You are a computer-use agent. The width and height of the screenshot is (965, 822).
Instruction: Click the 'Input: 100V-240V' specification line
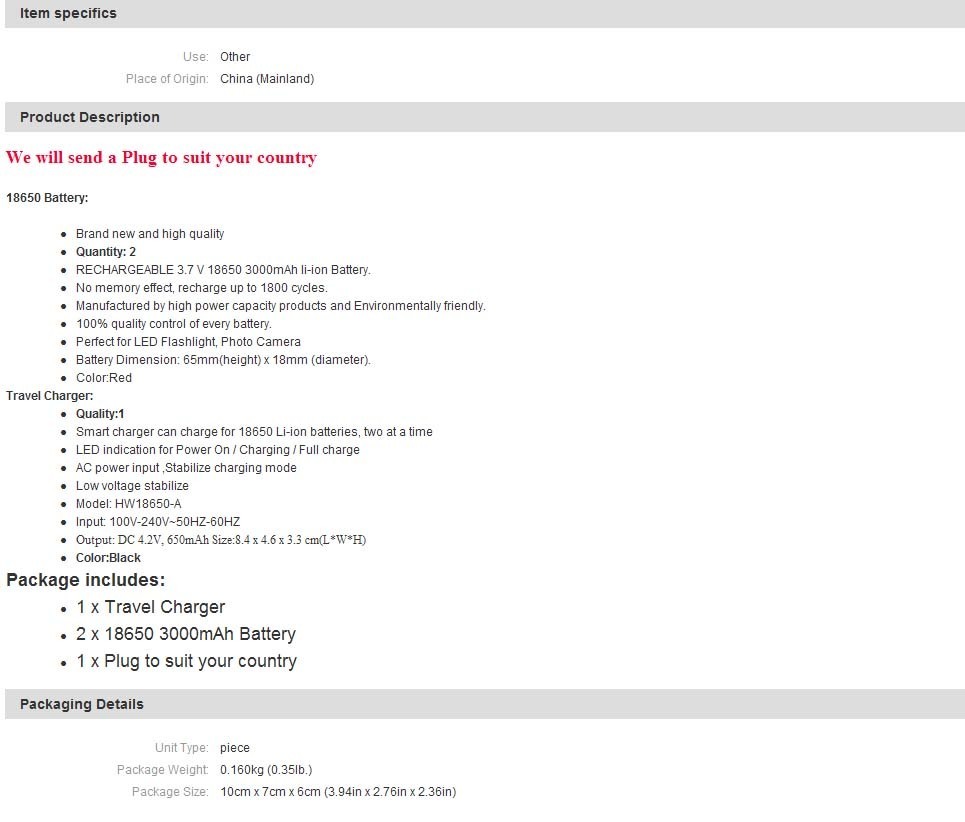[x=158, y=522]
